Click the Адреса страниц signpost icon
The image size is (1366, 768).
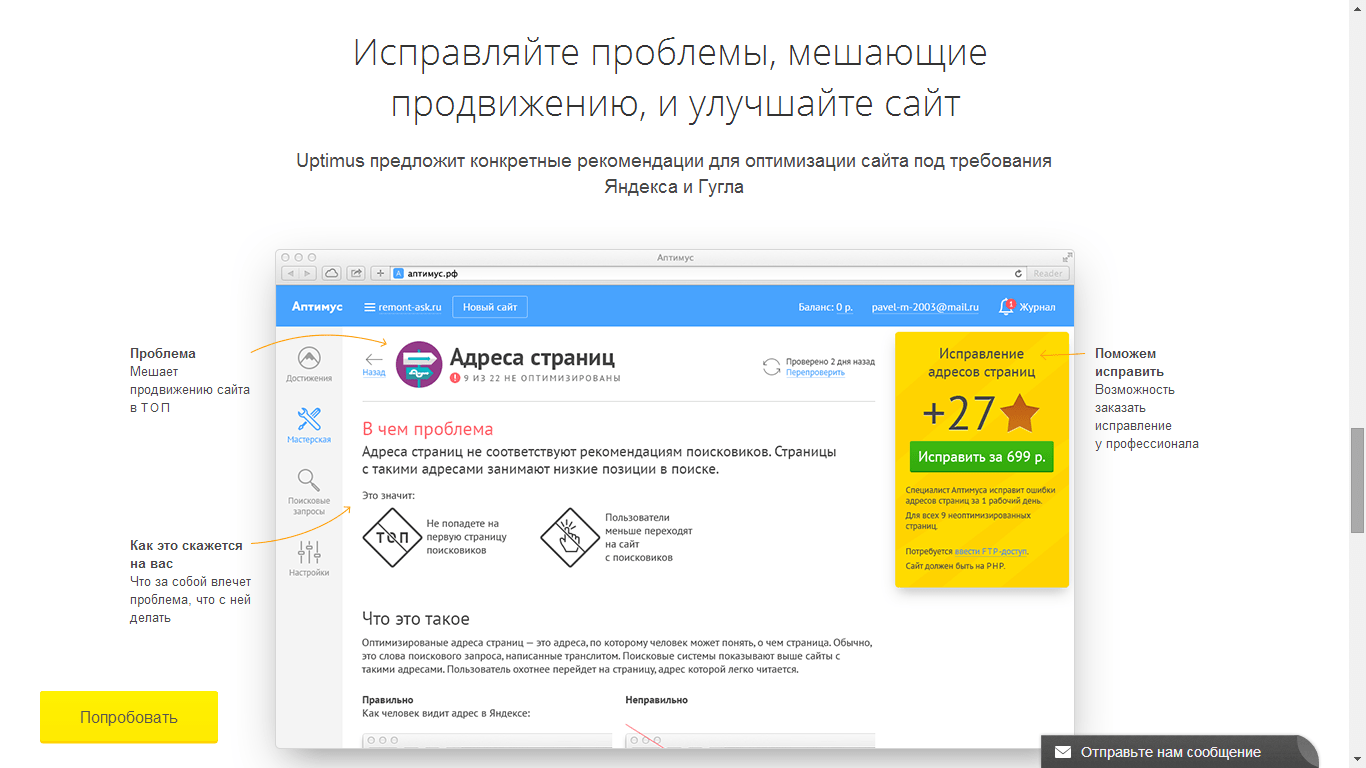tap(420, 365)
